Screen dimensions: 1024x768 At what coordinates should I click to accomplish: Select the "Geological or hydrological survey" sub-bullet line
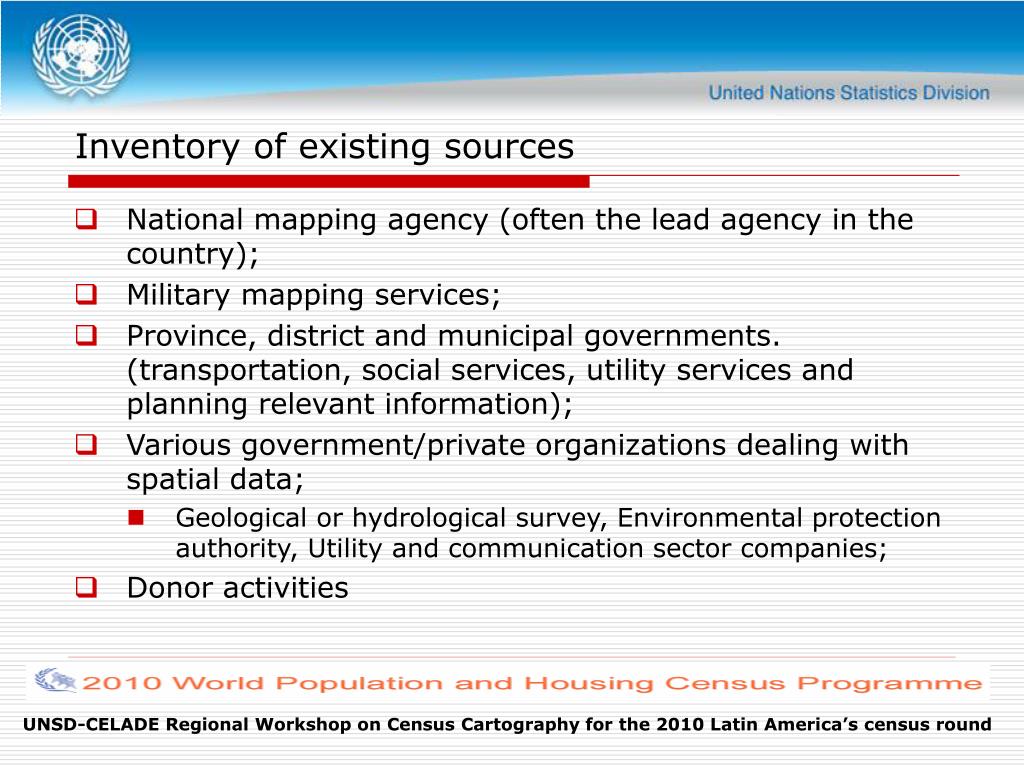click(558, 518)
